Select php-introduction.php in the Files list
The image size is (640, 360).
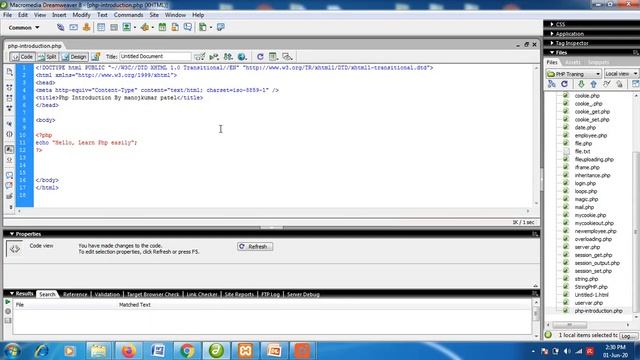598,311
